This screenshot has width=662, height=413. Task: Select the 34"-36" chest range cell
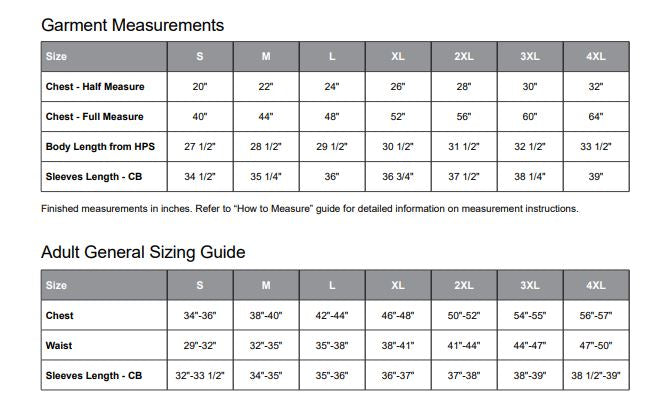(200, 315)
